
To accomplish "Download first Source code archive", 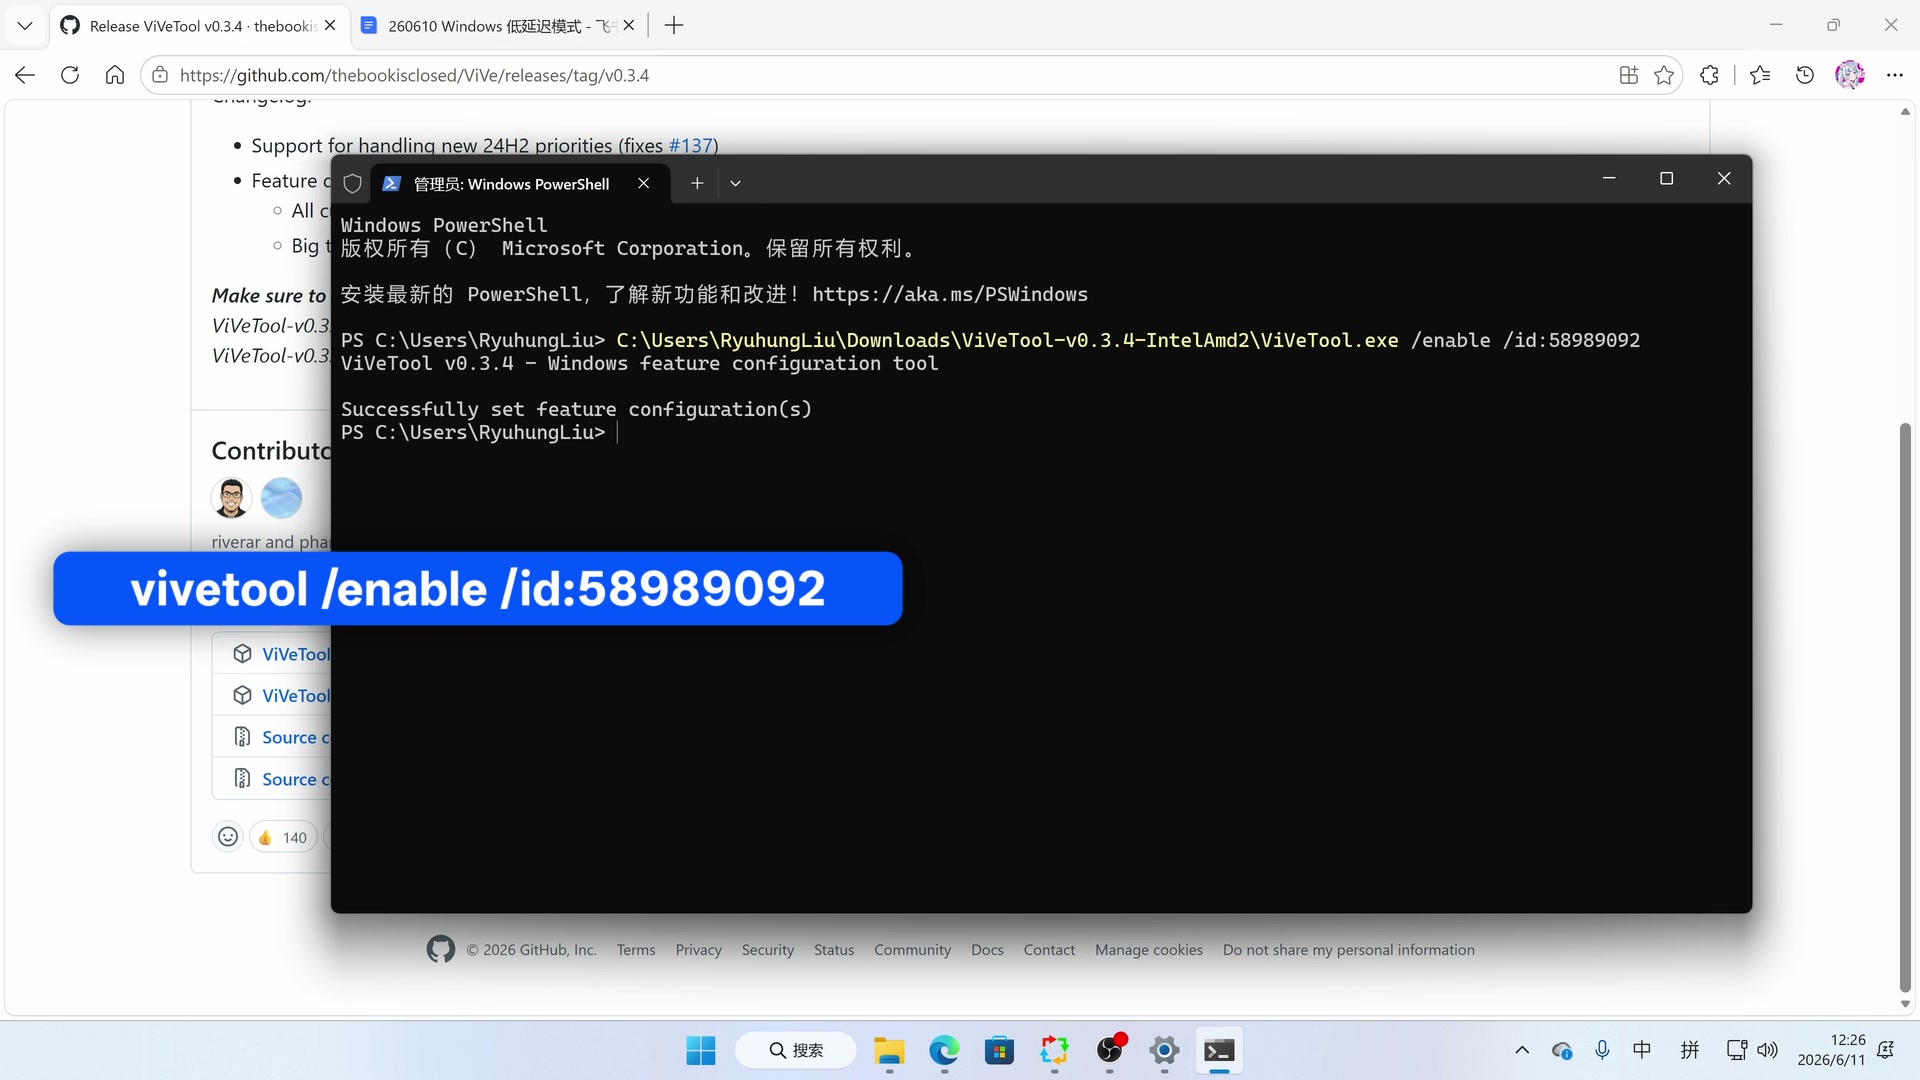I will click(295, 737).
